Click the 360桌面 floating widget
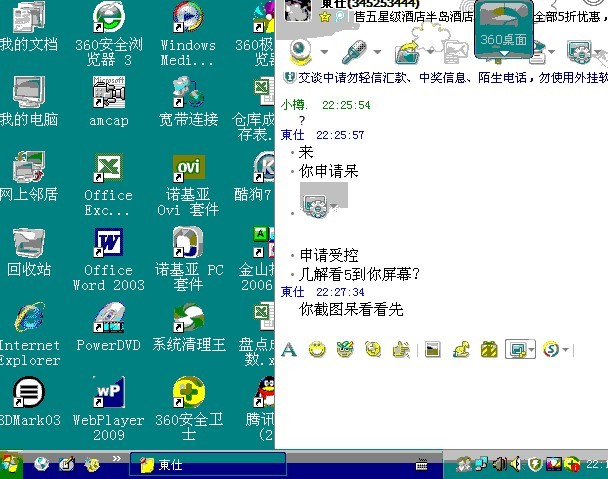608x479 pixels. [503, 29]
